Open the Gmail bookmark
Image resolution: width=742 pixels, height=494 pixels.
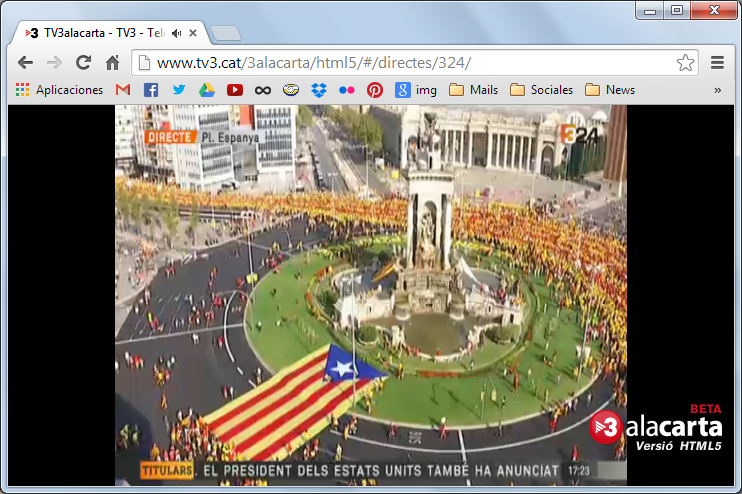(x=123, y=90)
